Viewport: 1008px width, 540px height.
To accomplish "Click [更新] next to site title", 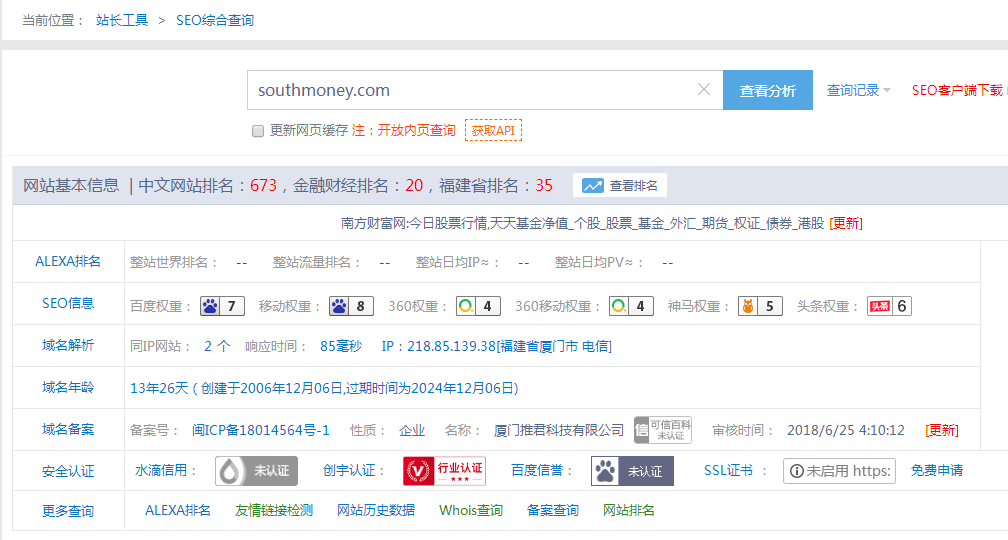I will click(846, 223).
